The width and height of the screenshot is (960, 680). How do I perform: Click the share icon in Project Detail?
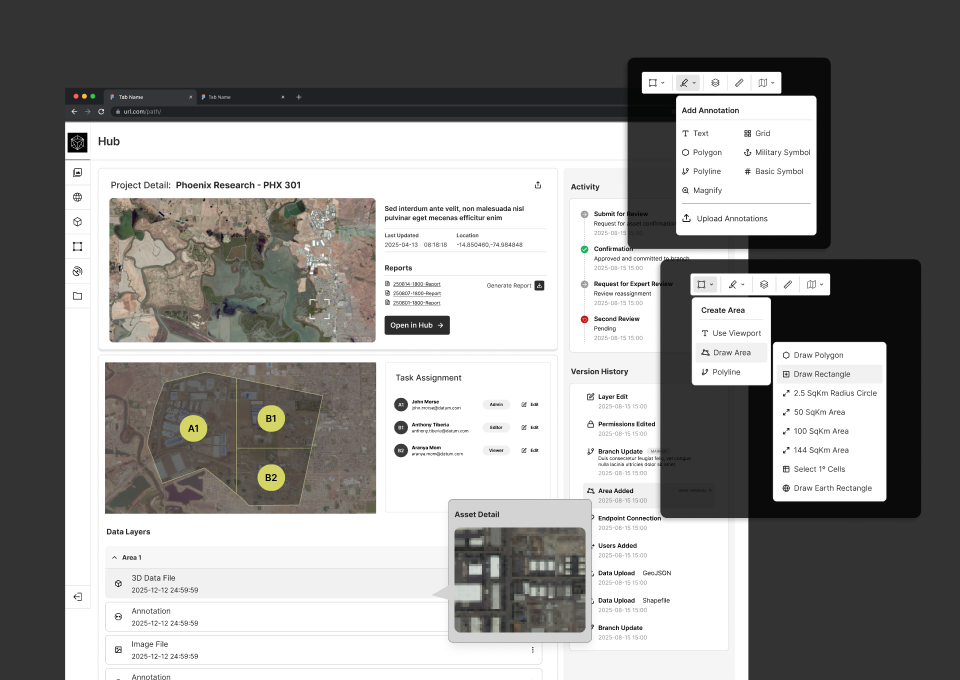538,185
